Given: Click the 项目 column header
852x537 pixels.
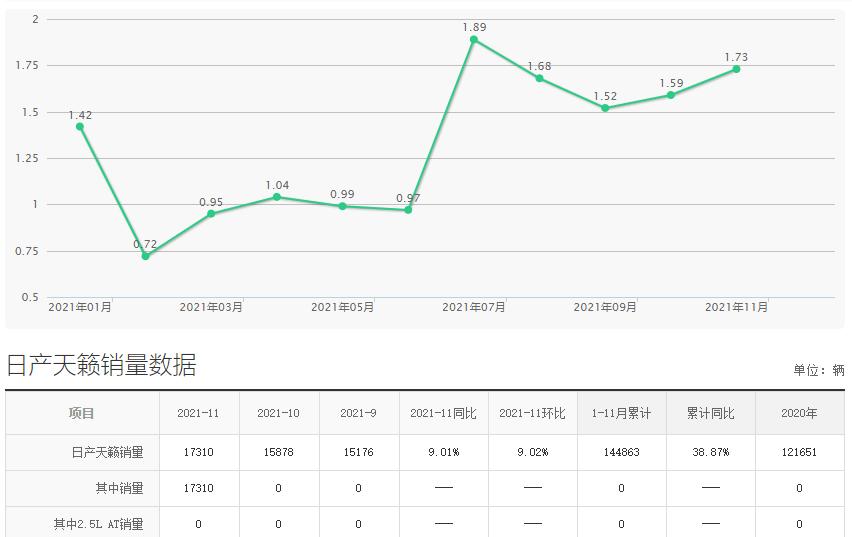Looking at the screenshot, I should (x=82, y=413).
